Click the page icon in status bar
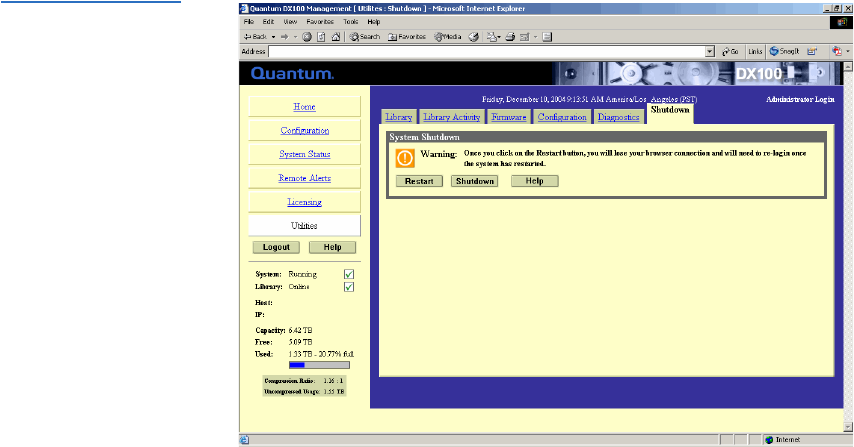The height and width of the screenshot is (447, 854). (x=245, y=439)
